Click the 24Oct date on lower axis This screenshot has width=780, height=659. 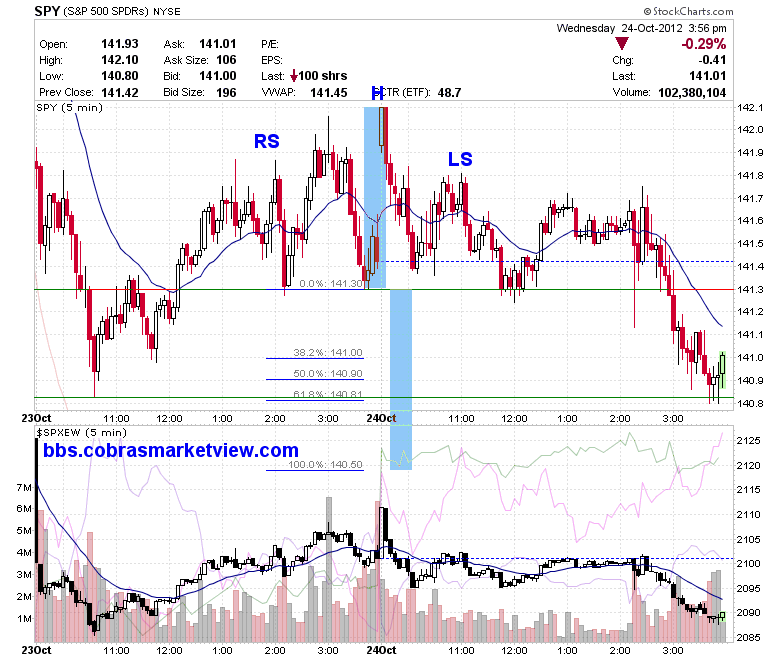[x=381, y=650]
